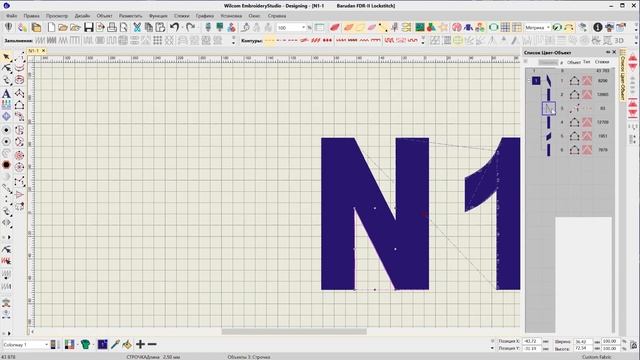Click the Open folder icon

[62, 27]
